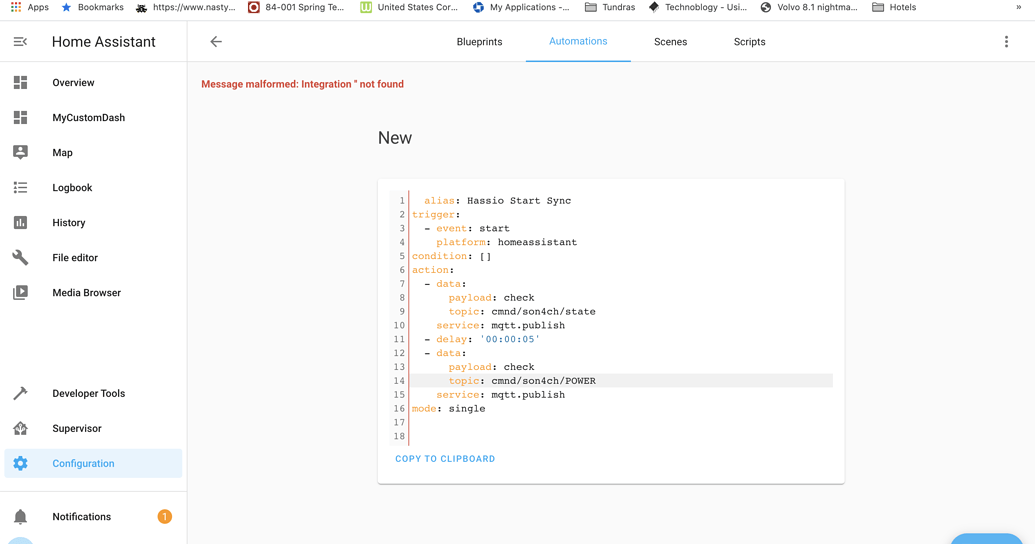Click the notification count badge
Image resolution: width=1035 pixels, height=544 pixels.
[x=164, y=516]
